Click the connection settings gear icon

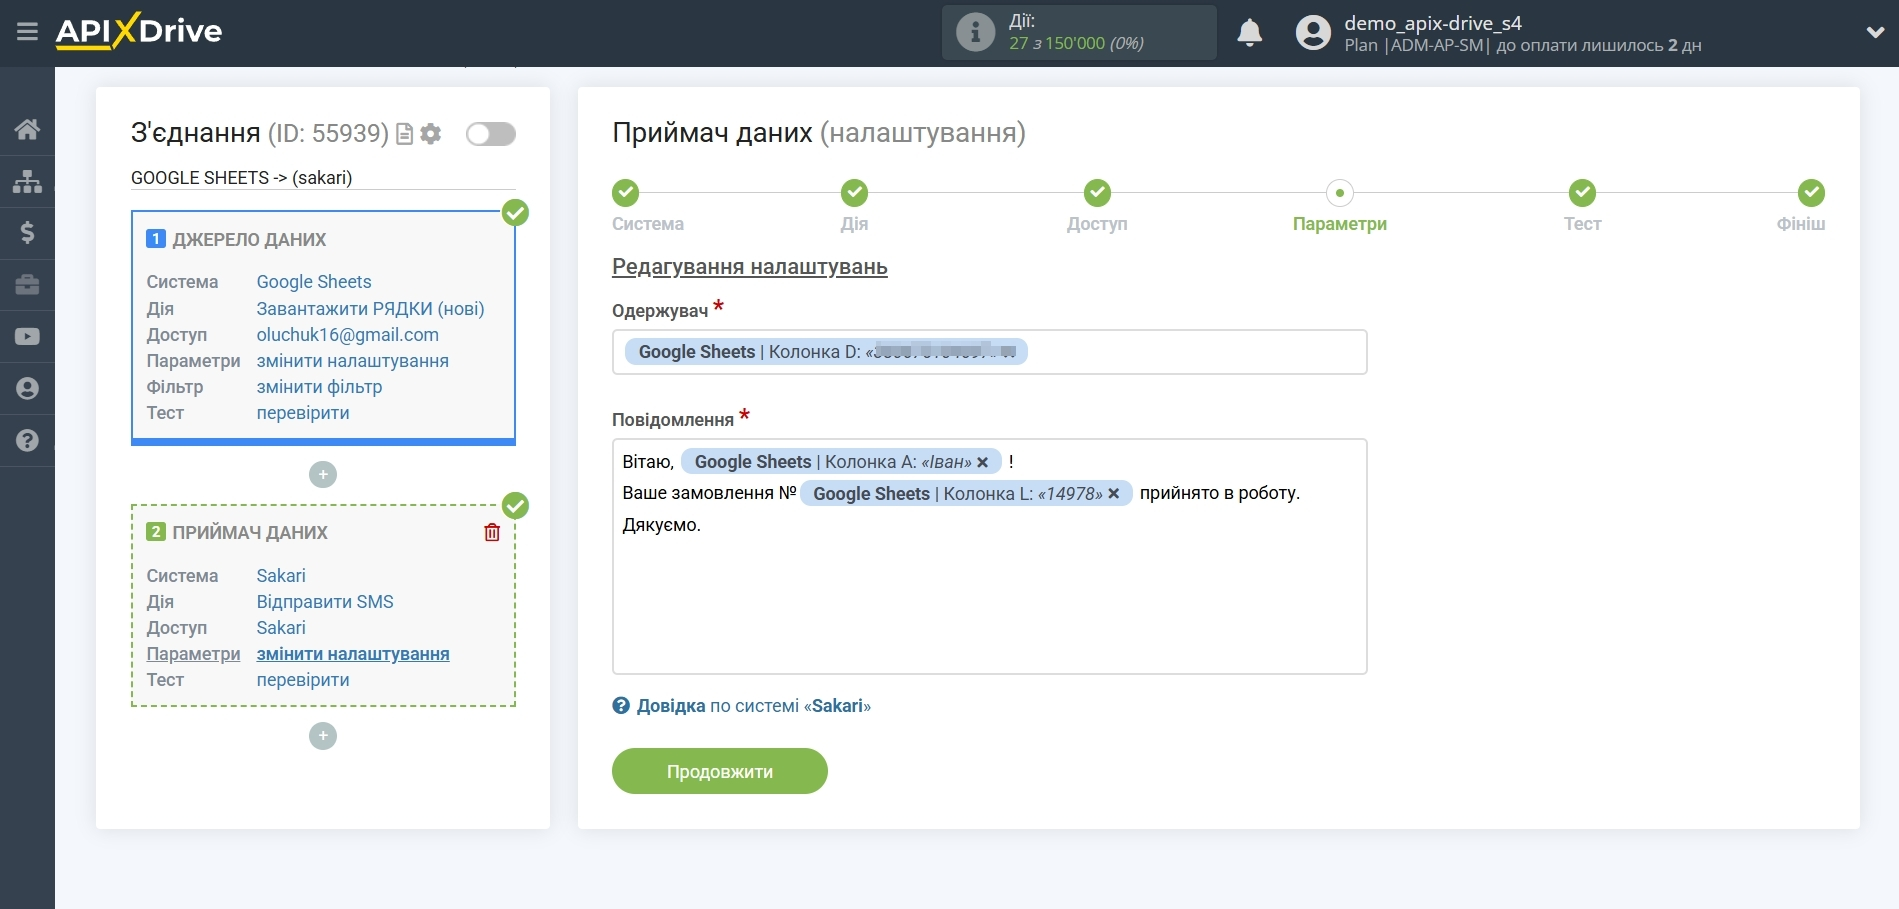click(x=431, y=134)
